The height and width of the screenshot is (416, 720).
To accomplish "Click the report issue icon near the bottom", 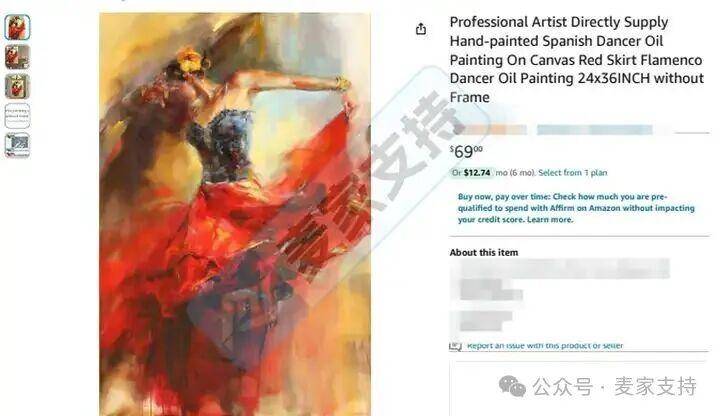I will tap(455, 346).
